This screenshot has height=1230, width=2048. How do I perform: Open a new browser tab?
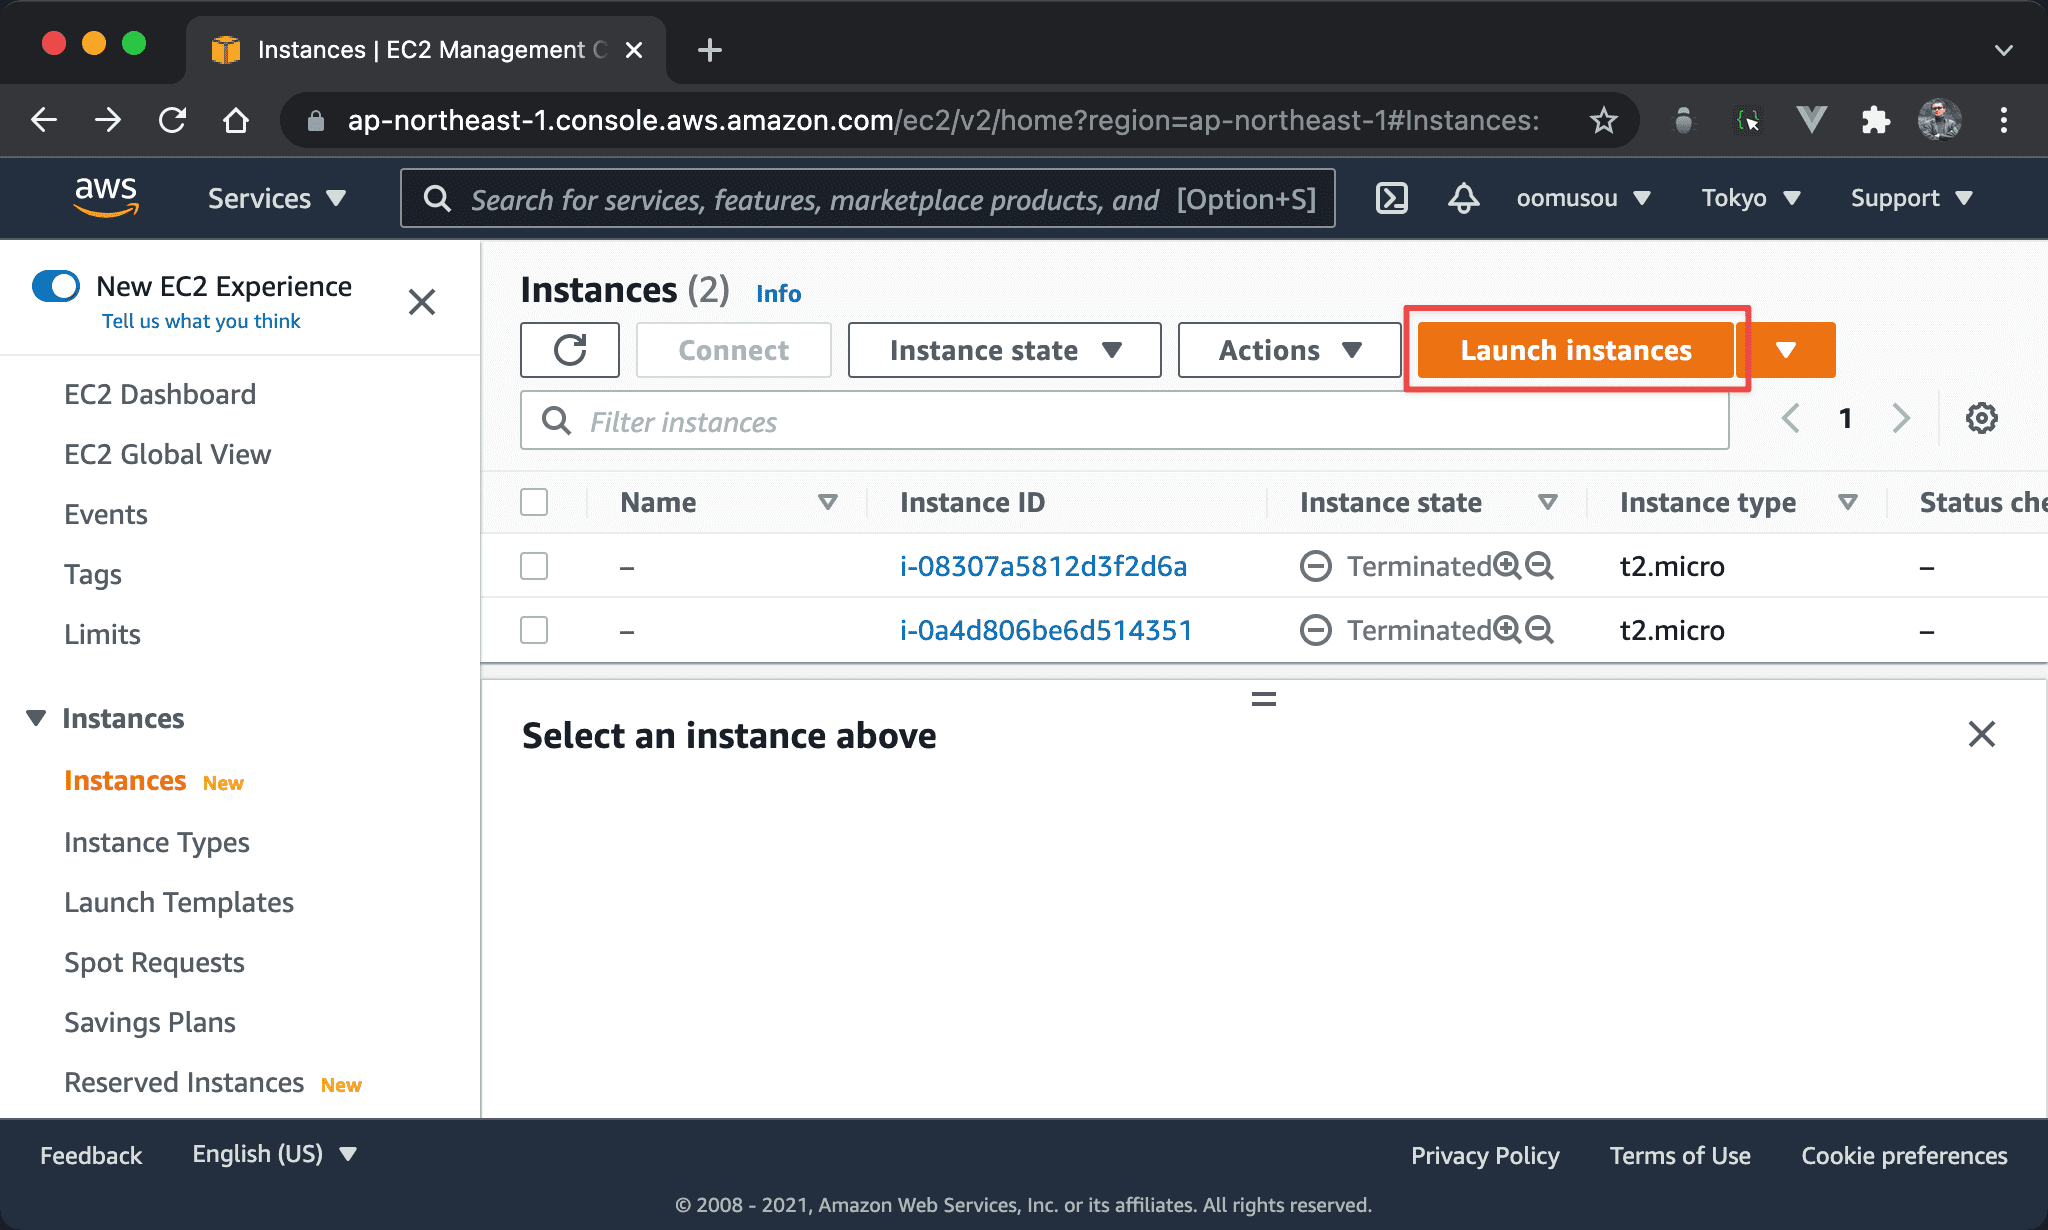[x=710, y=50]
